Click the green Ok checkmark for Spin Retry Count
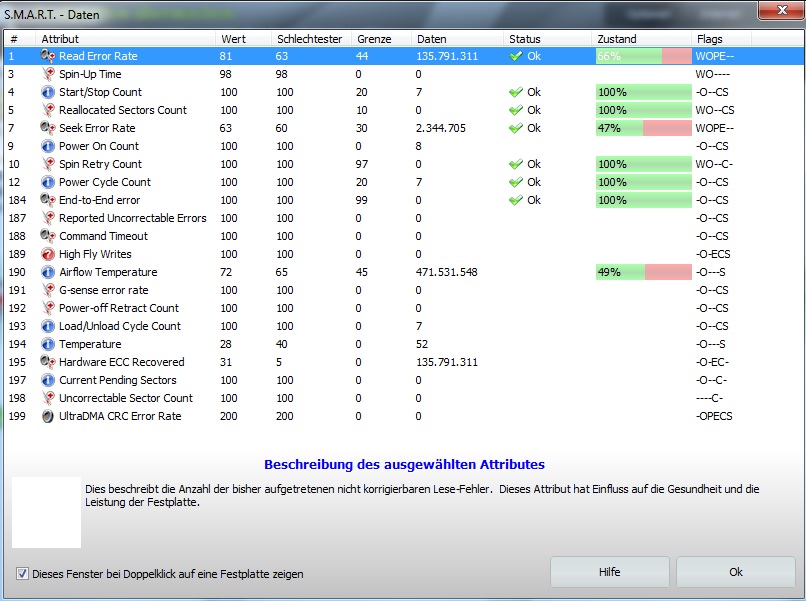Image resolution: width=806 pixels, height=601 pixels. pos(516,164)
